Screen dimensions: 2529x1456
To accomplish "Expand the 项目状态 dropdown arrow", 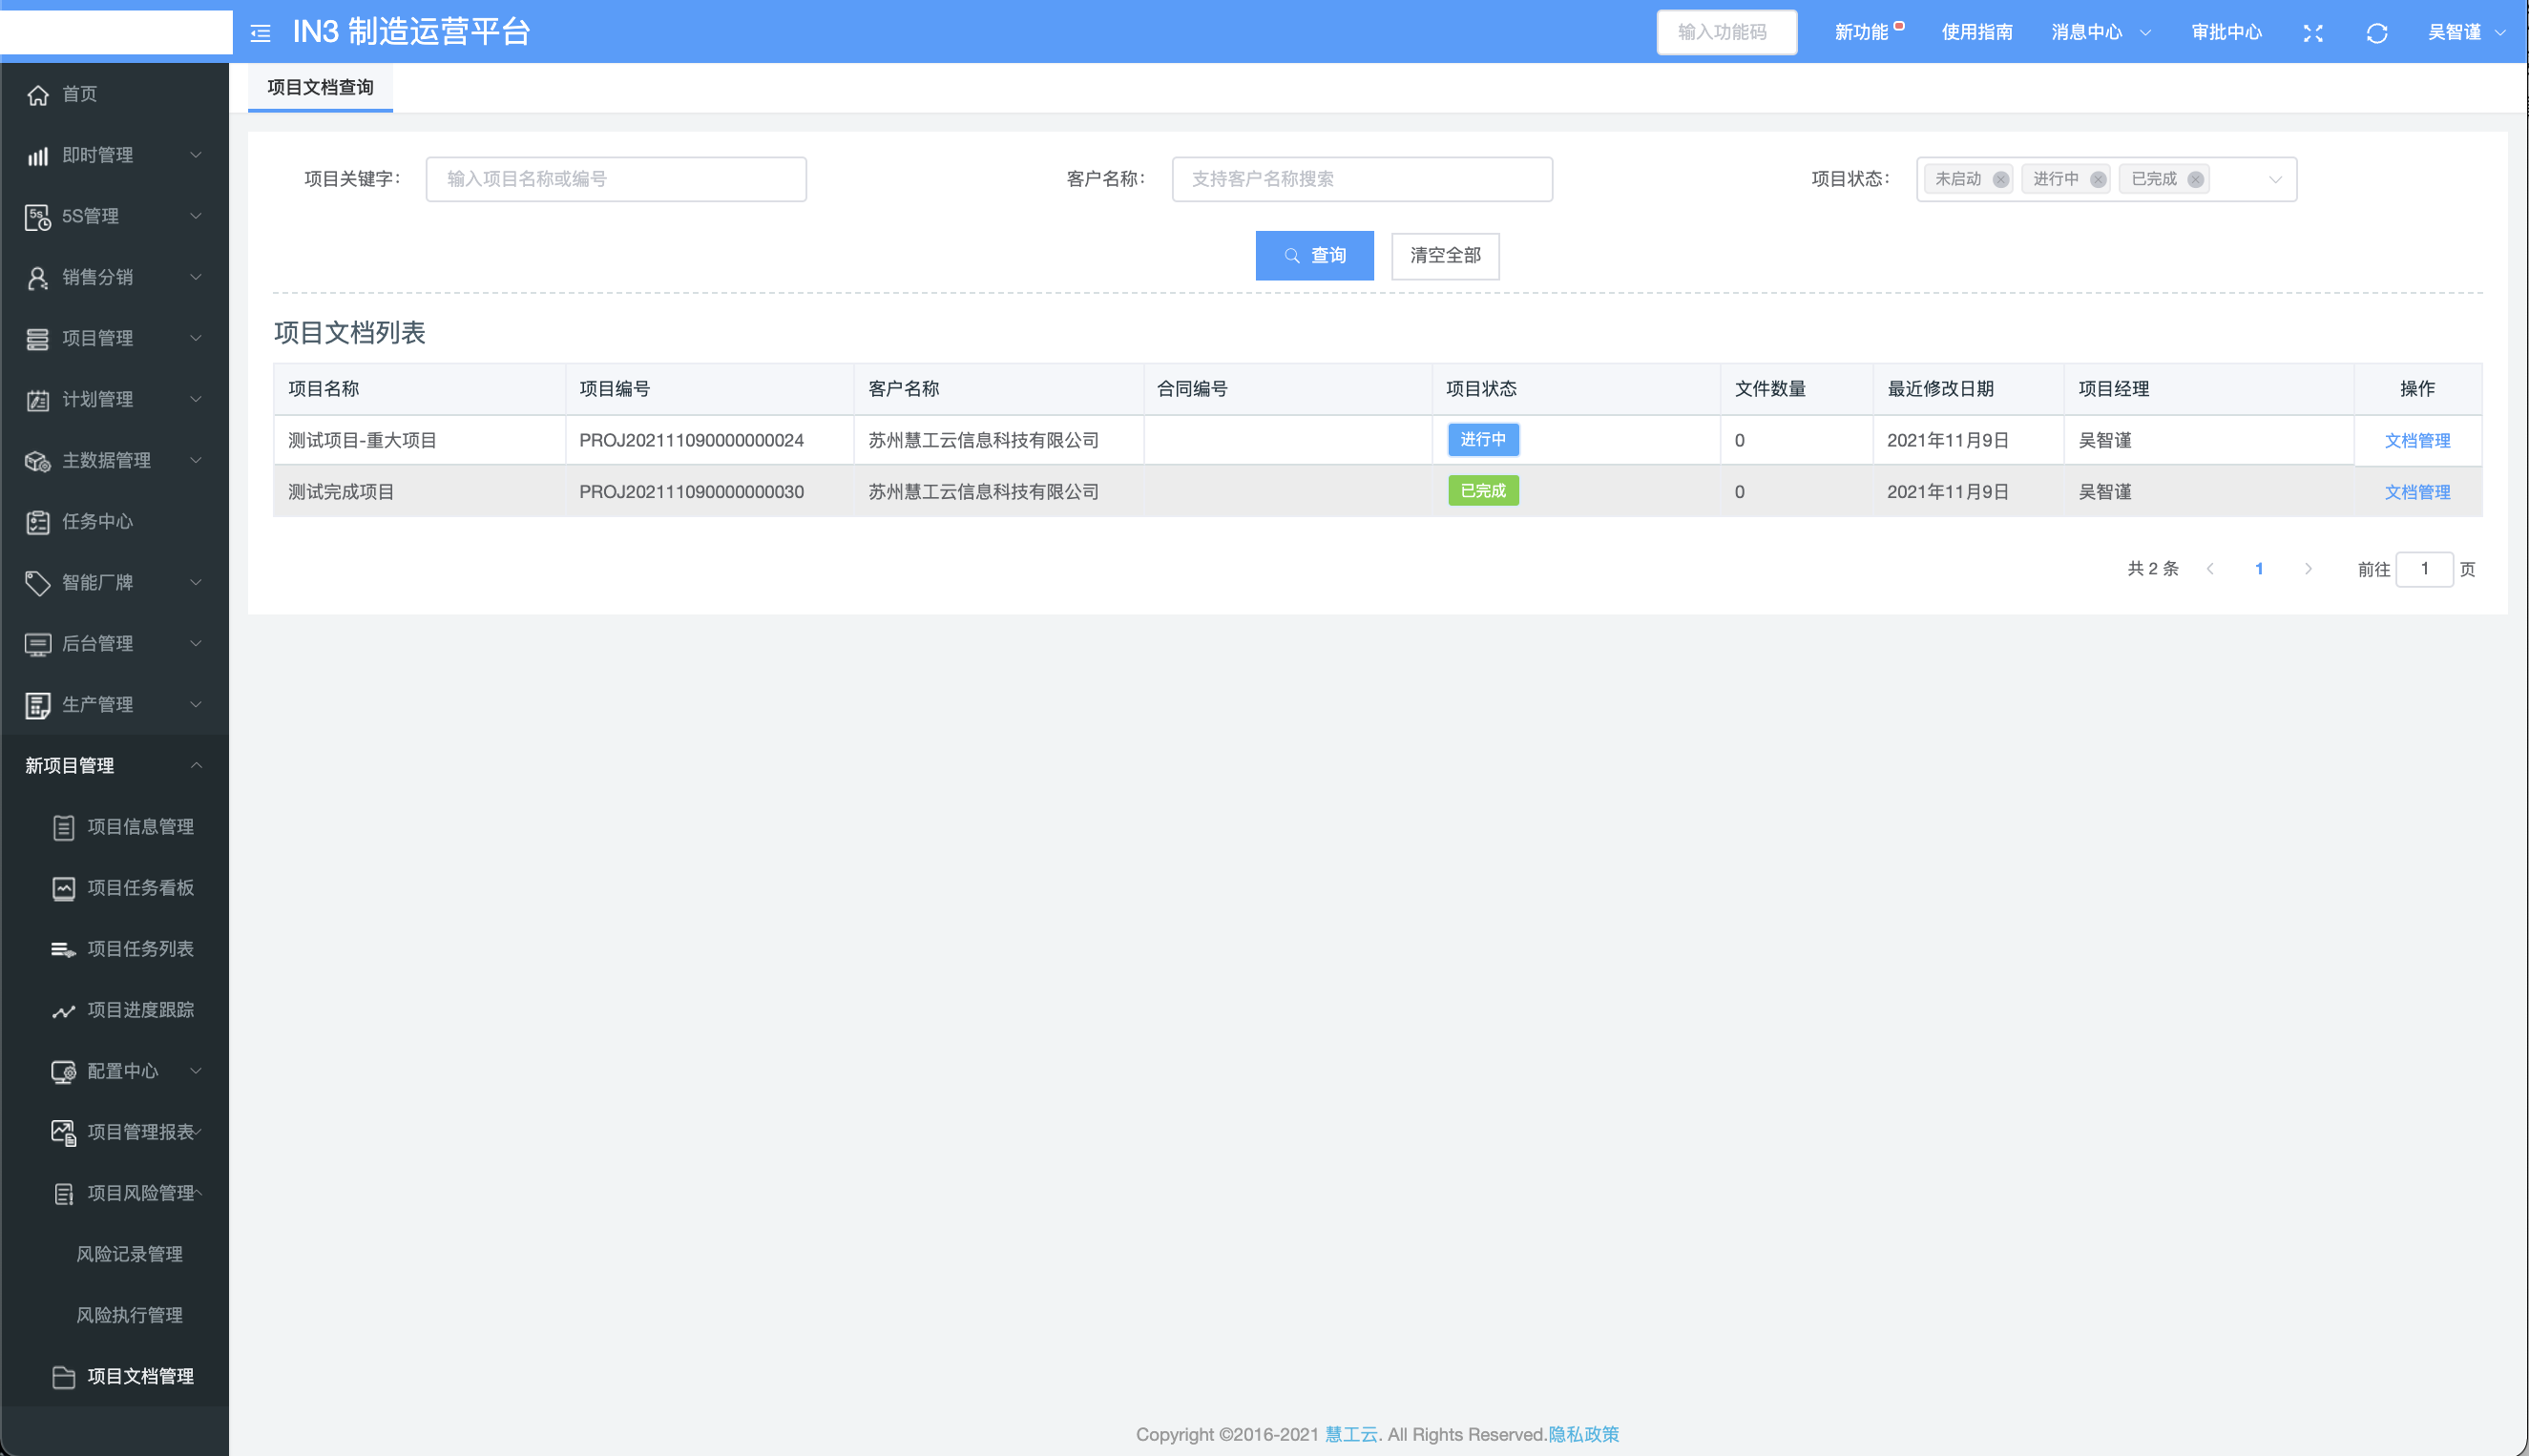I will pos(2275,180).
